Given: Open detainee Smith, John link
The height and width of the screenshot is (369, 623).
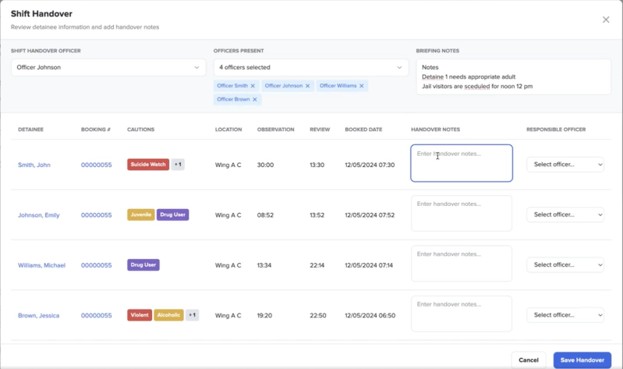Looking at the screenshot, I should click(34, 165).
